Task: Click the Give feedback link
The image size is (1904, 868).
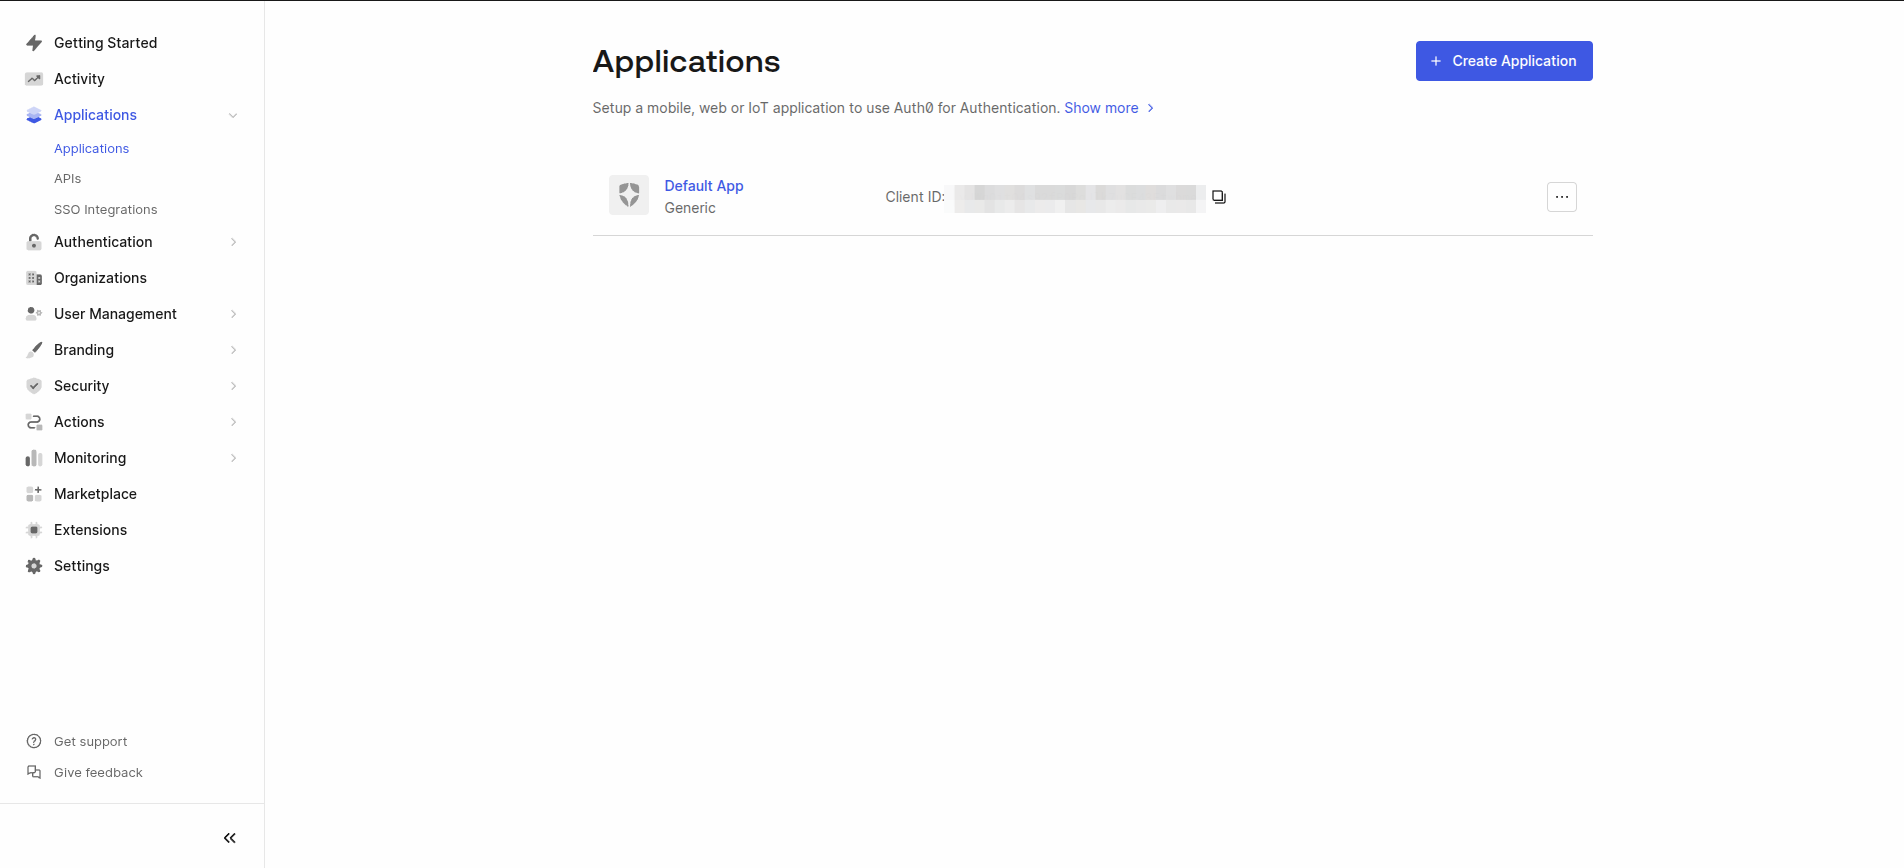Action: click(98, 773)
